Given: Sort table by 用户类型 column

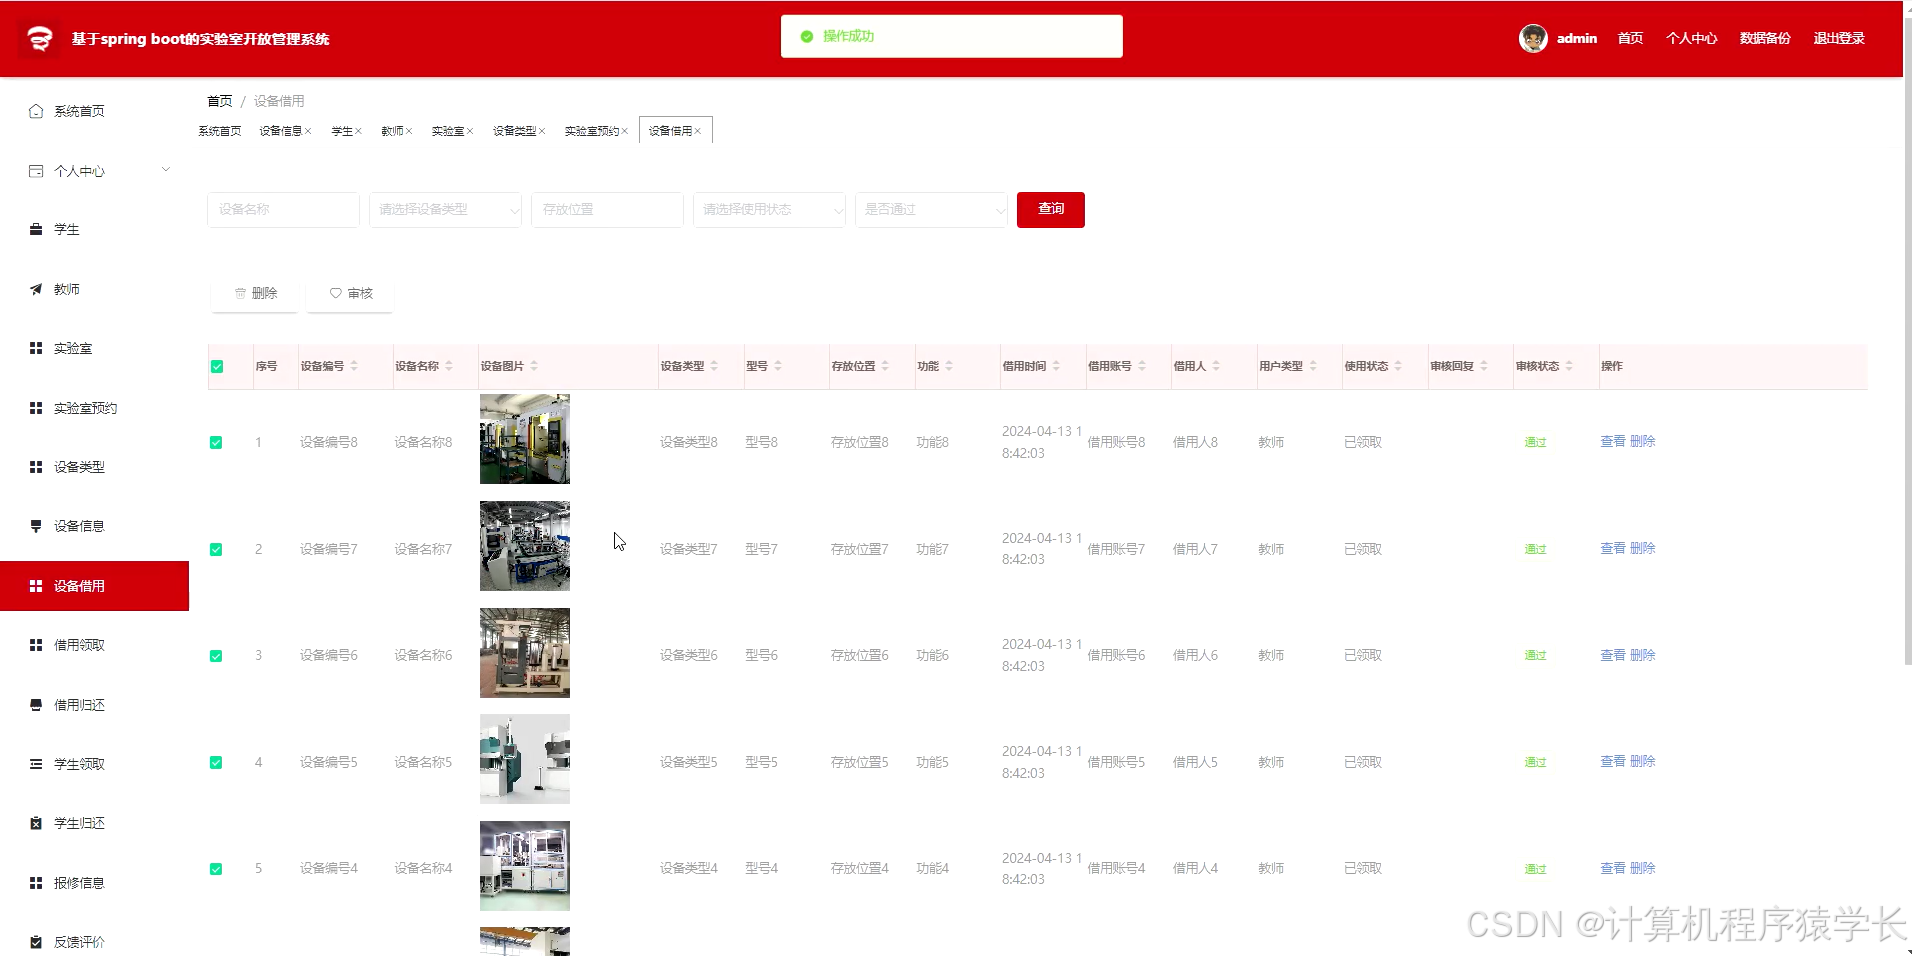Looking at the screenshot, I should pos(1313,366).
